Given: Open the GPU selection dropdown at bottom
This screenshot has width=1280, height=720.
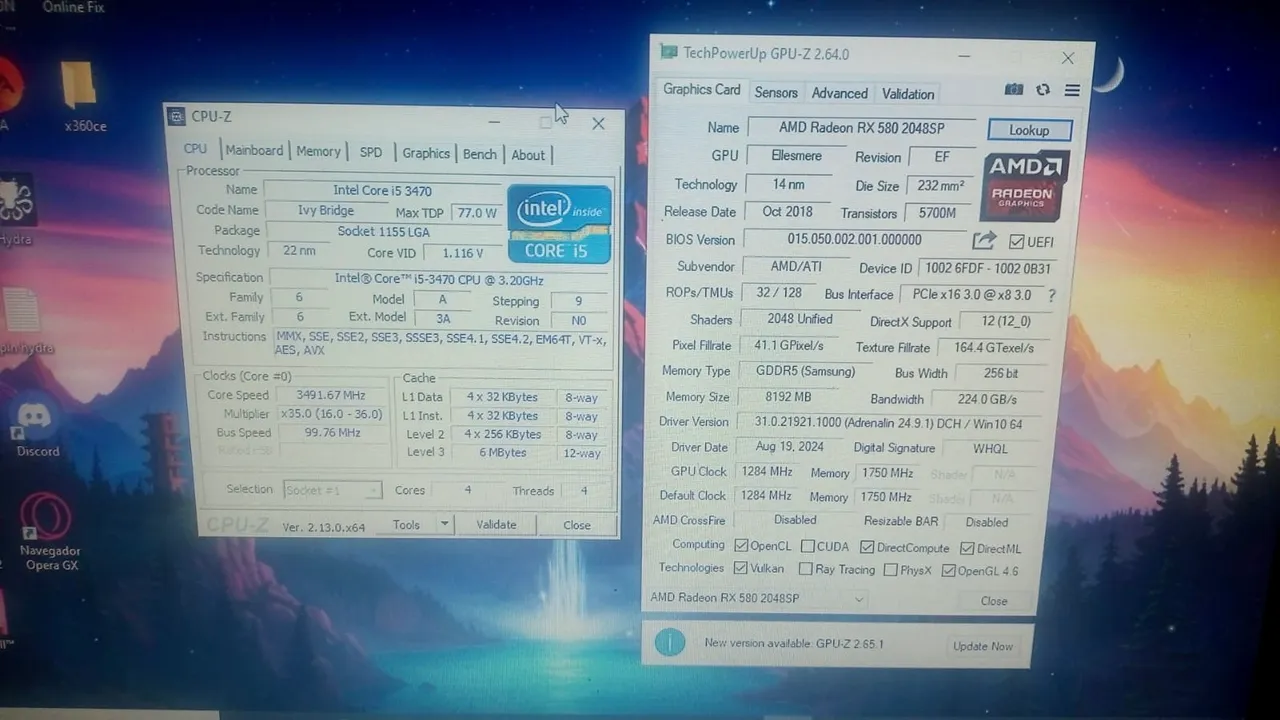Looking at the screenshot, I should (x=757, y=598).
